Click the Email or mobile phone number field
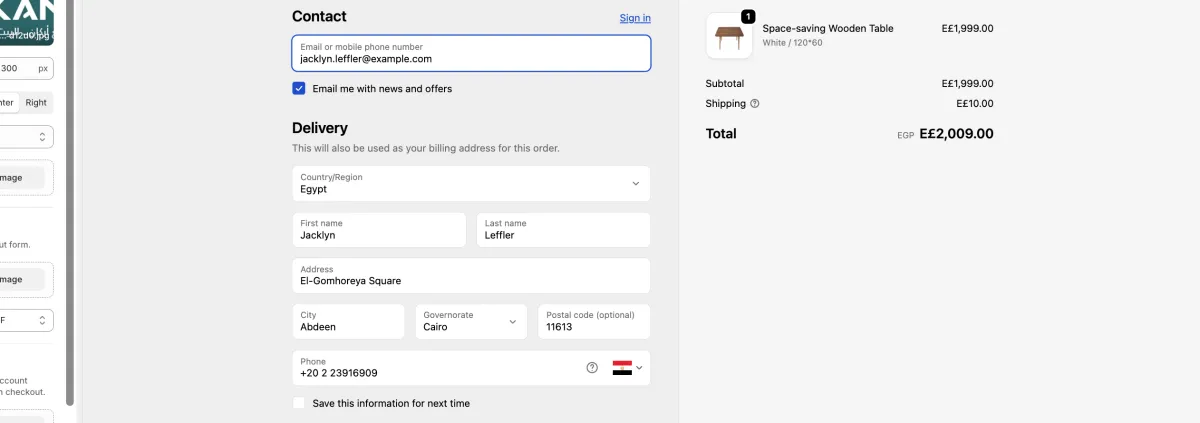This screenshot has height=423, width=1200. pos(470,53)
